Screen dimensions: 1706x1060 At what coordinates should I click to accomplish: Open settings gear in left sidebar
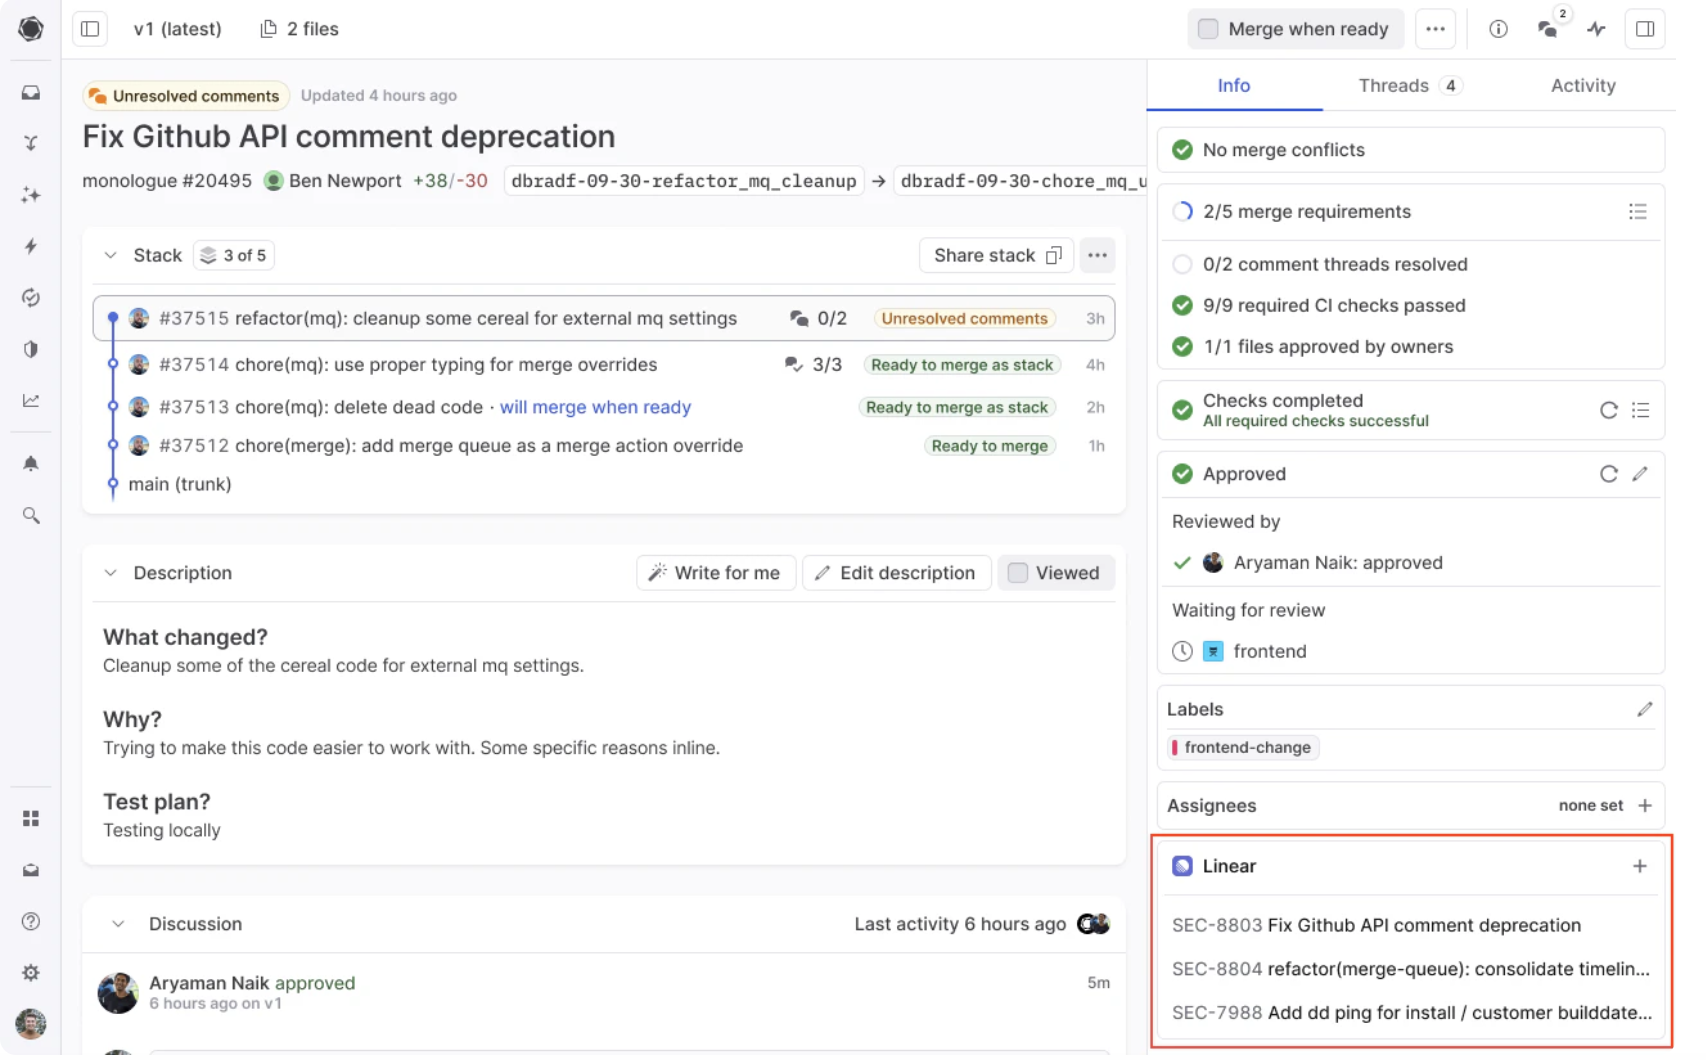(31, 973)
